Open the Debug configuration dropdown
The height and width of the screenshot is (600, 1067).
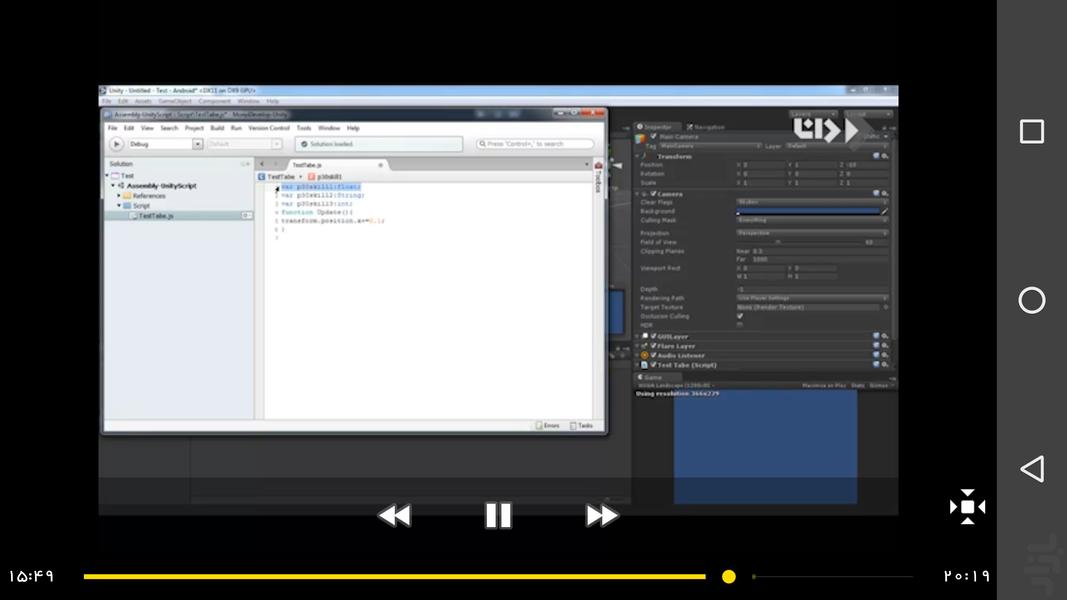(165, 144)
